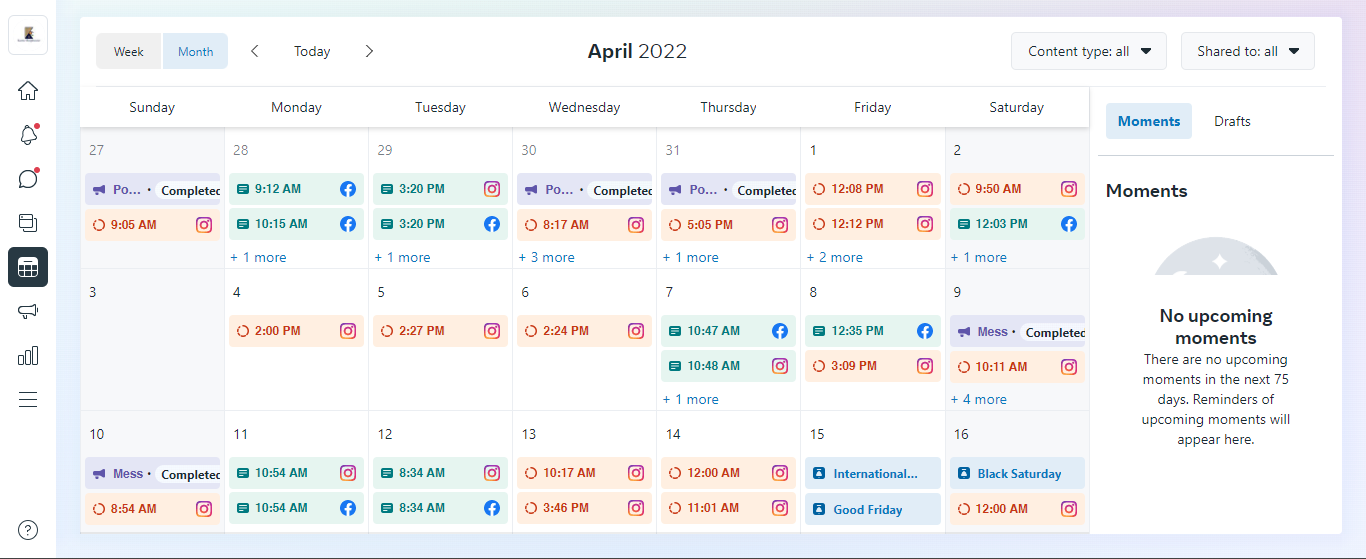Go to next month with right chevron

[x=369, y=51]
